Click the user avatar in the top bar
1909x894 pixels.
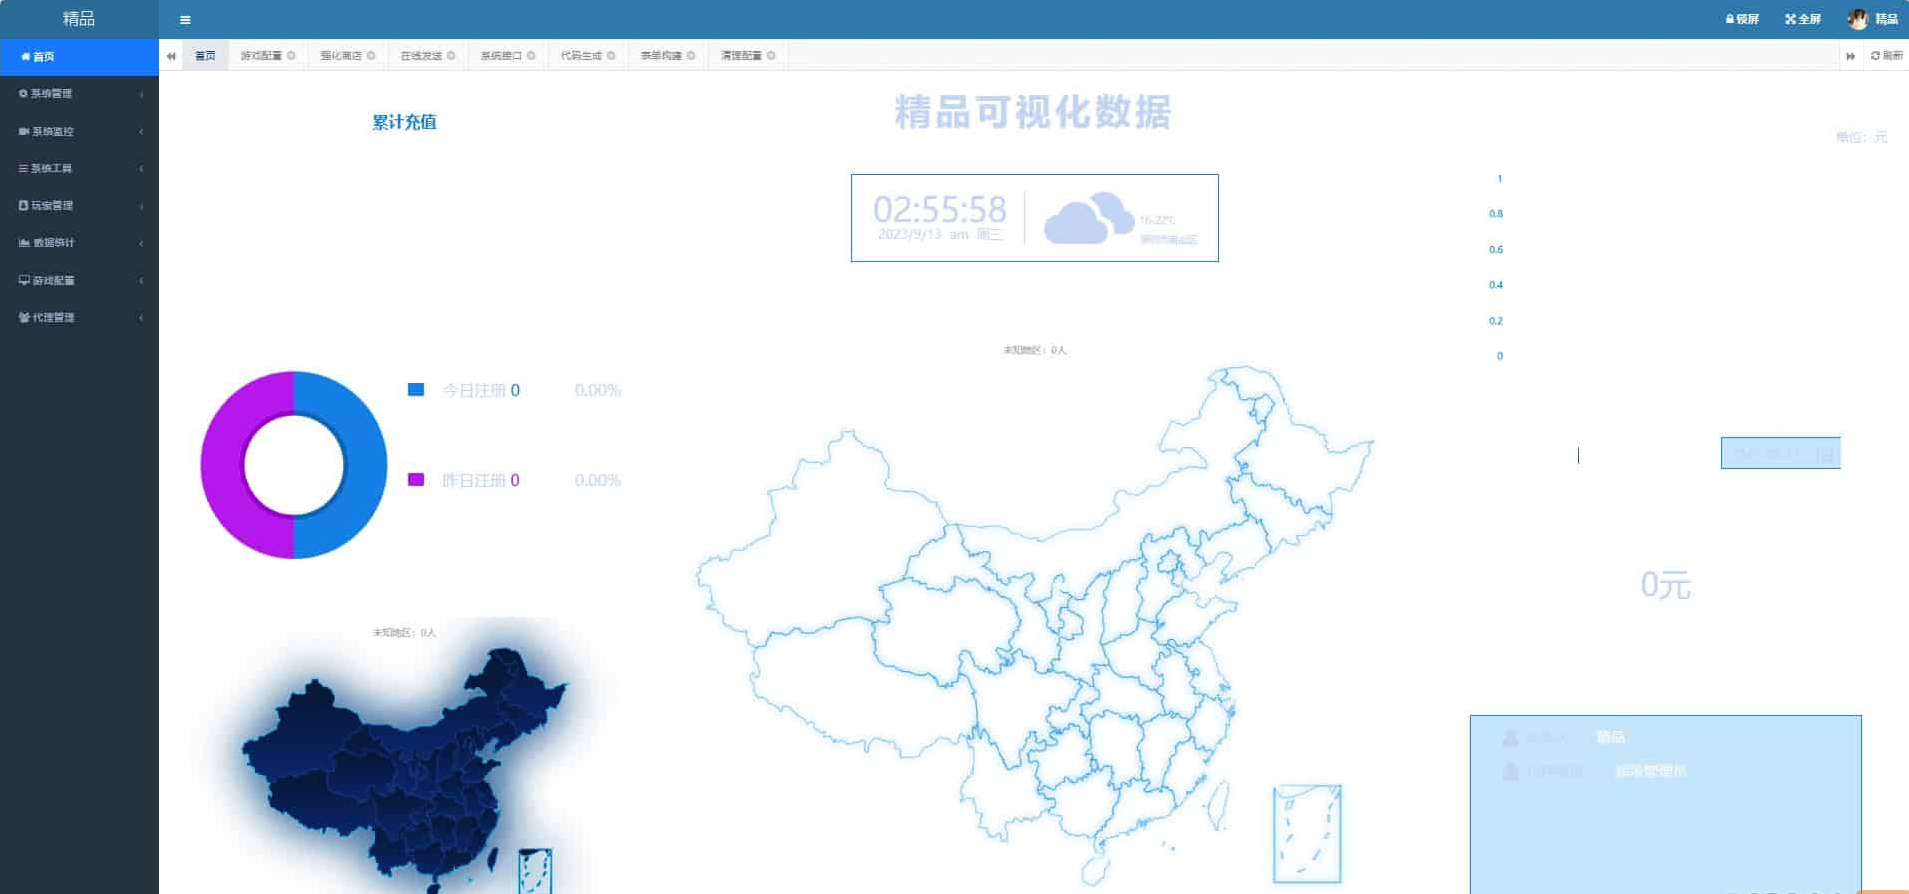tap(1857, 19)
